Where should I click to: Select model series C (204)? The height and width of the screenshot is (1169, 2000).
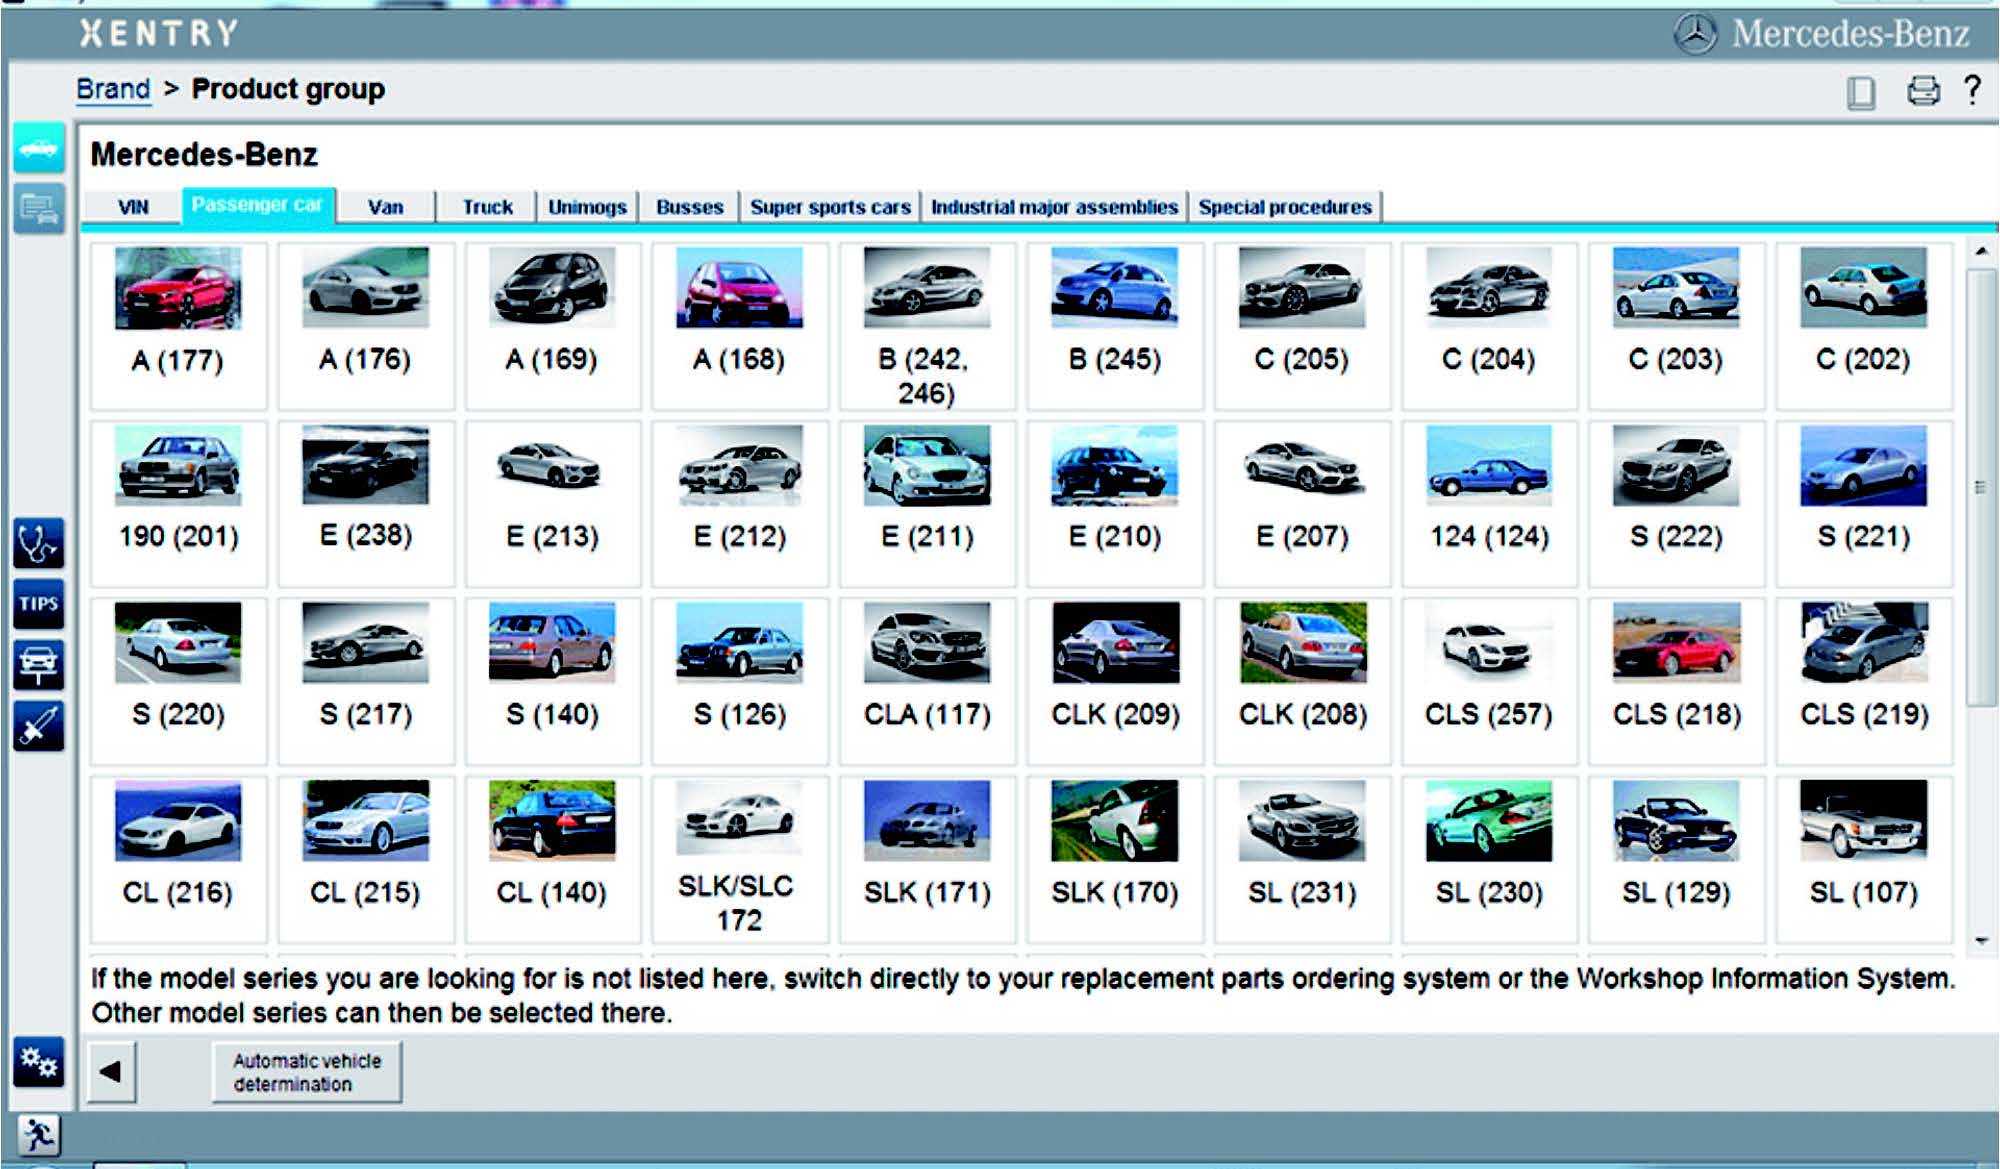tap(1489, 326)
